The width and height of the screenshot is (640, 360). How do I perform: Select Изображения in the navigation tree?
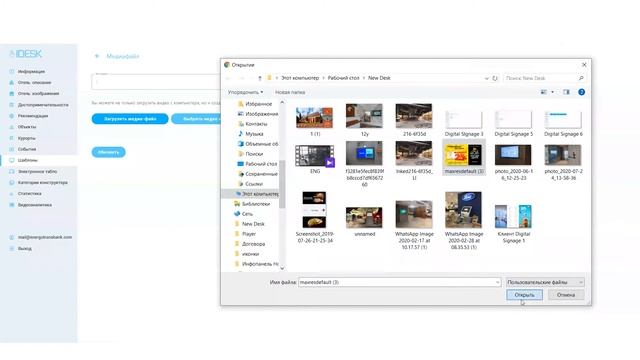261,114
